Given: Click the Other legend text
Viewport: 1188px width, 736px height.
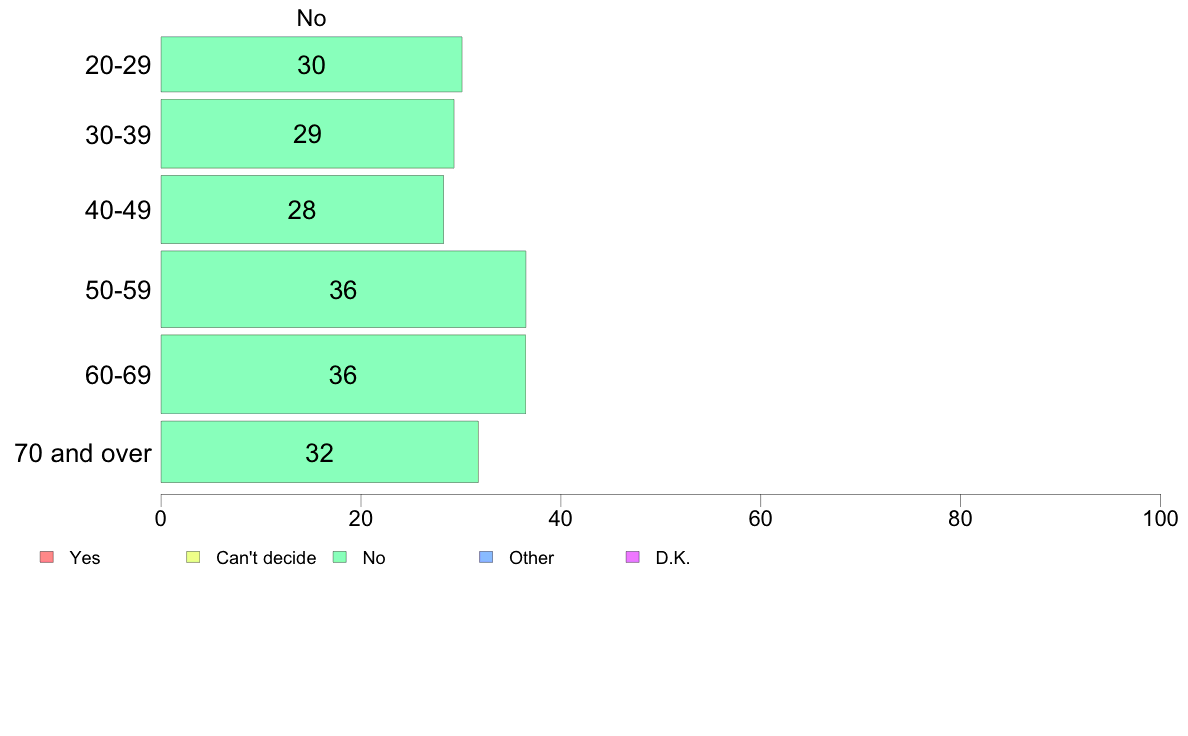Looking at the screenshot, I should (531, 558).
